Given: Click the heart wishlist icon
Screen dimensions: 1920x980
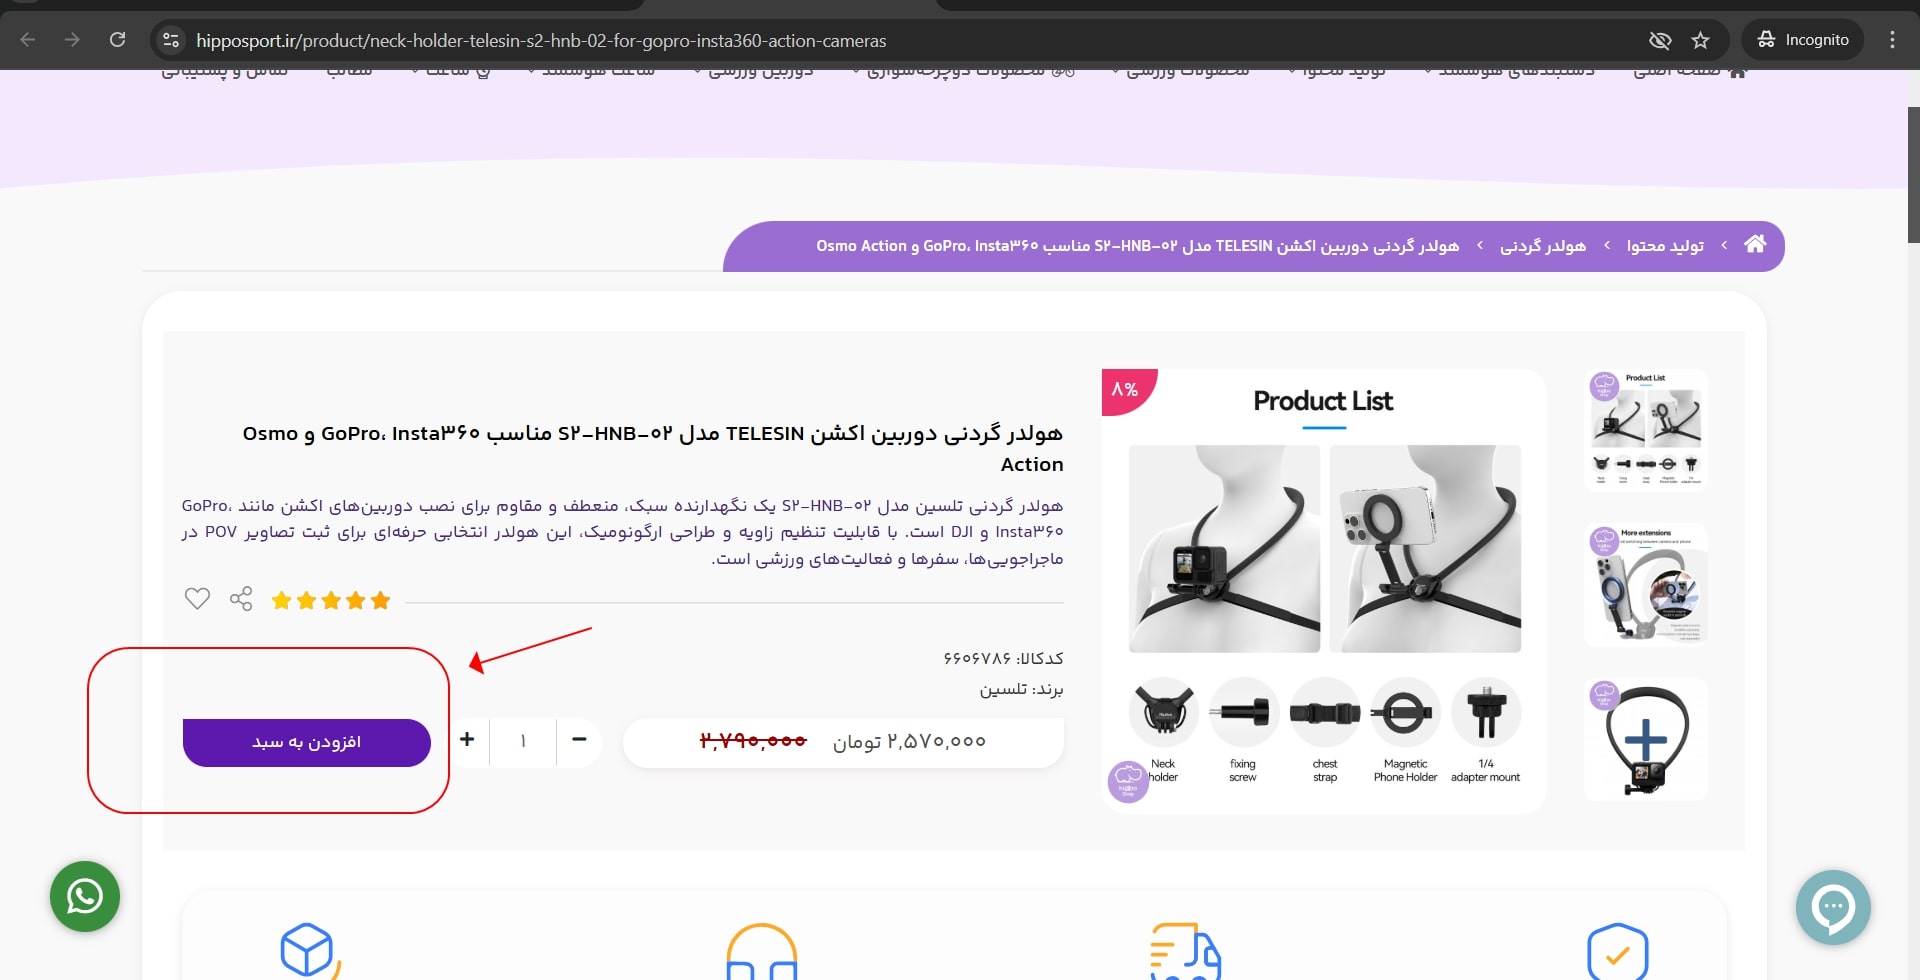Looking at the screenshot, I should (197, 599).
